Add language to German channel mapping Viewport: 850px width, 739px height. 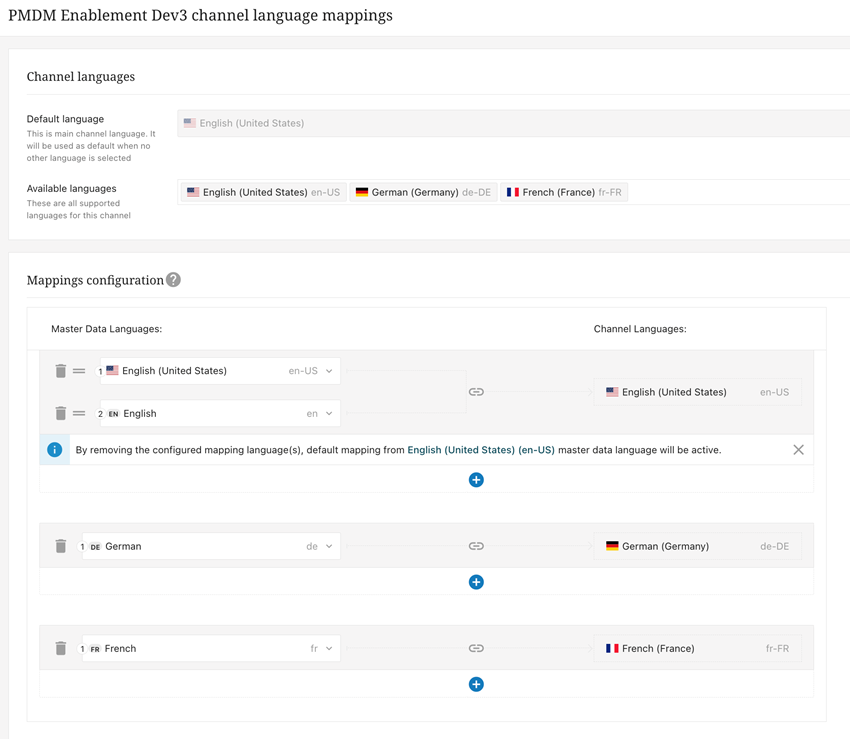476,582
